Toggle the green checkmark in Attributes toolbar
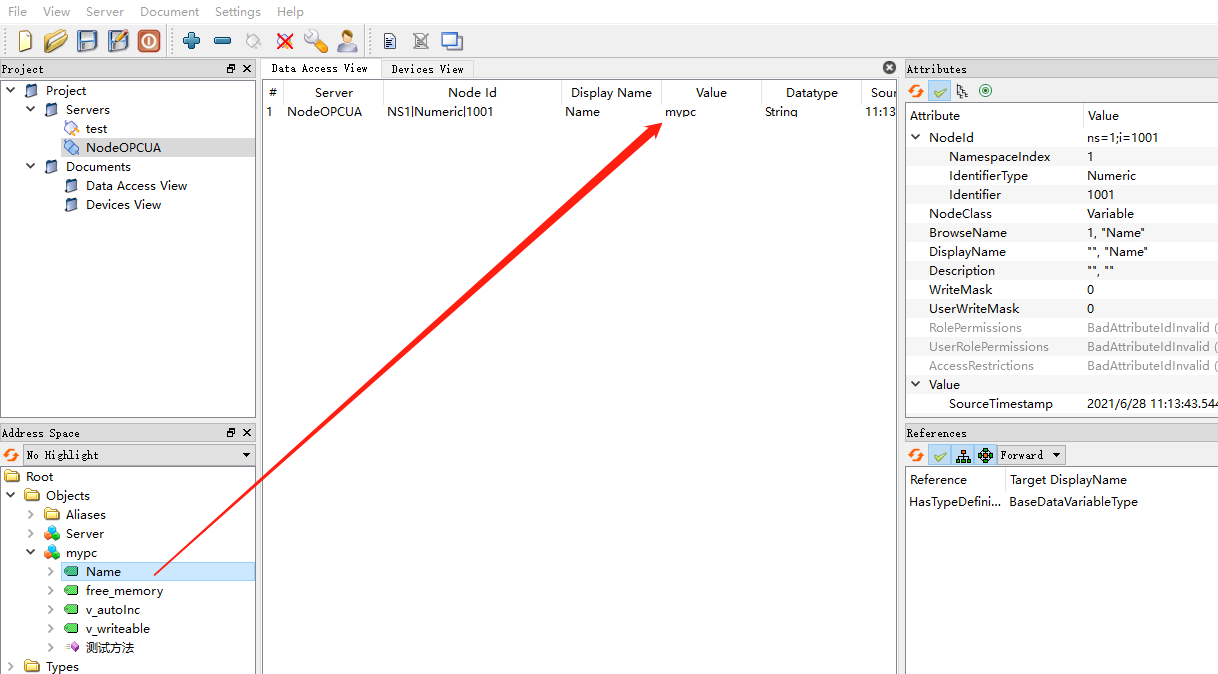1218x674 pixels. (939, 91)
